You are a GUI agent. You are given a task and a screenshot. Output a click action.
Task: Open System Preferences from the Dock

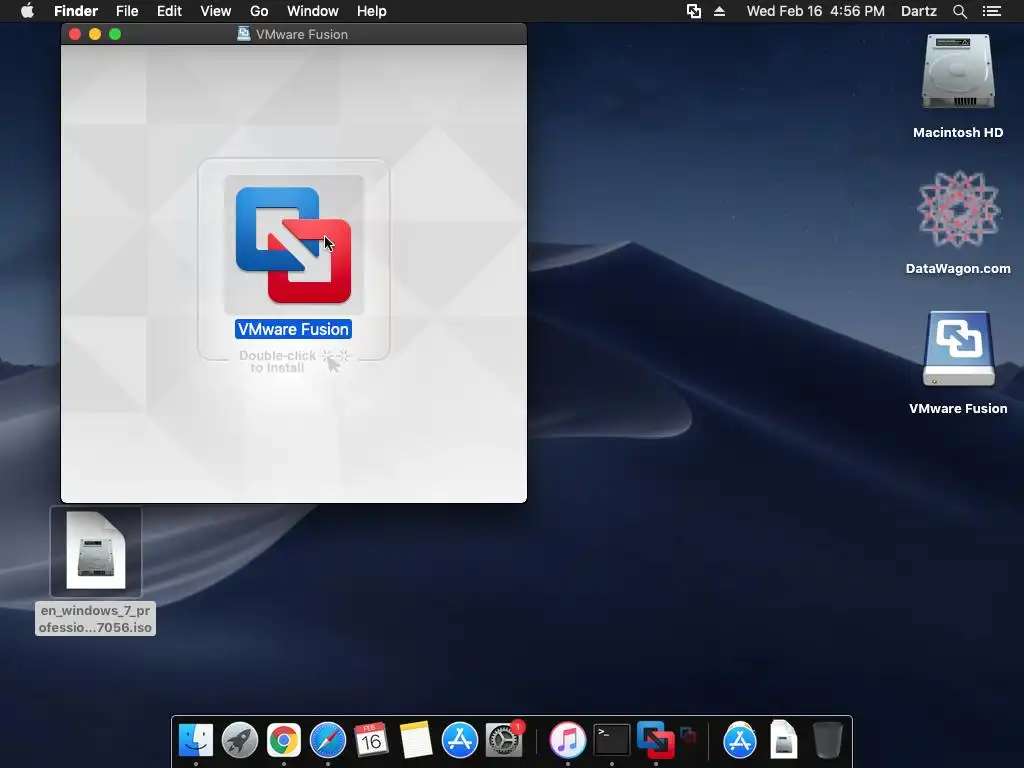point(504,740)
